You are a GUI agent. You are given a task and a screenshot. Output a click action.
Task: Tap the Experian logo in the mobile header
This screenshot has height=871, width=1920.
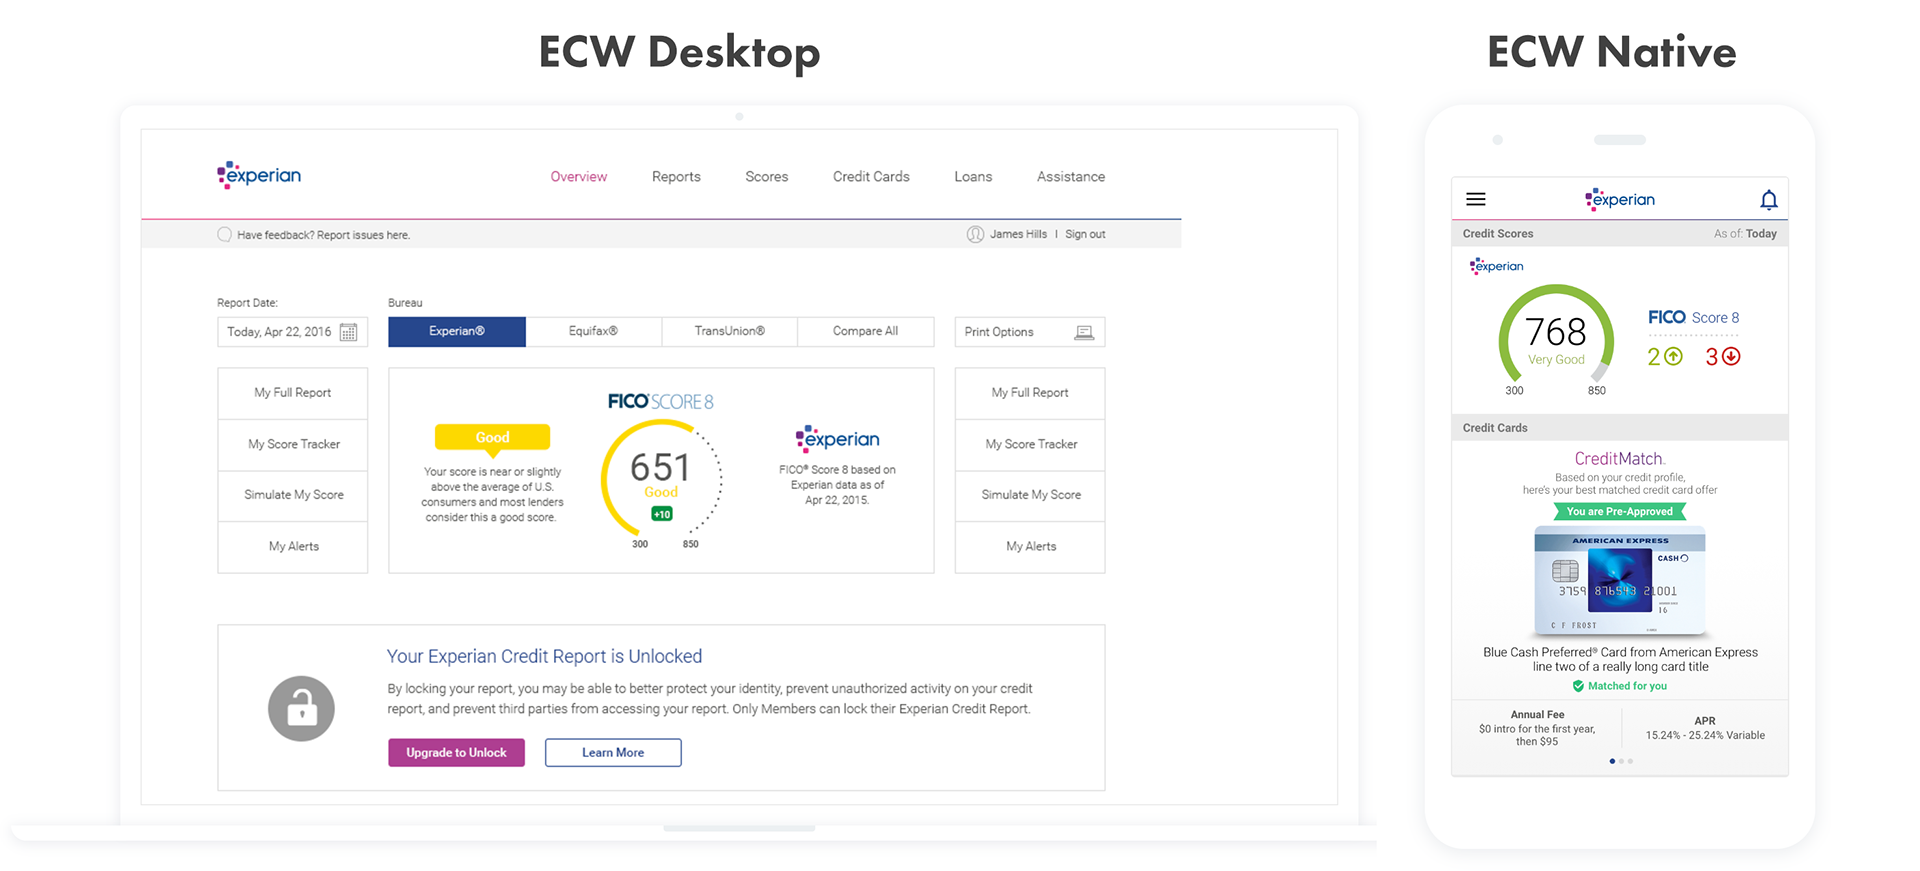[x=1620, y=199]
